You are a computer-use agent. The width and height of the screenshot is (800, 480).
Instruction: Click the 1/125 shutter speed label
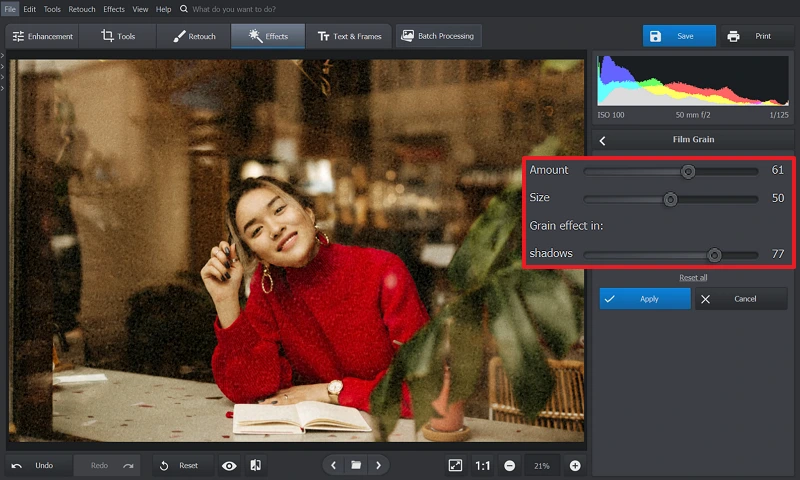[x=779, y=115]
